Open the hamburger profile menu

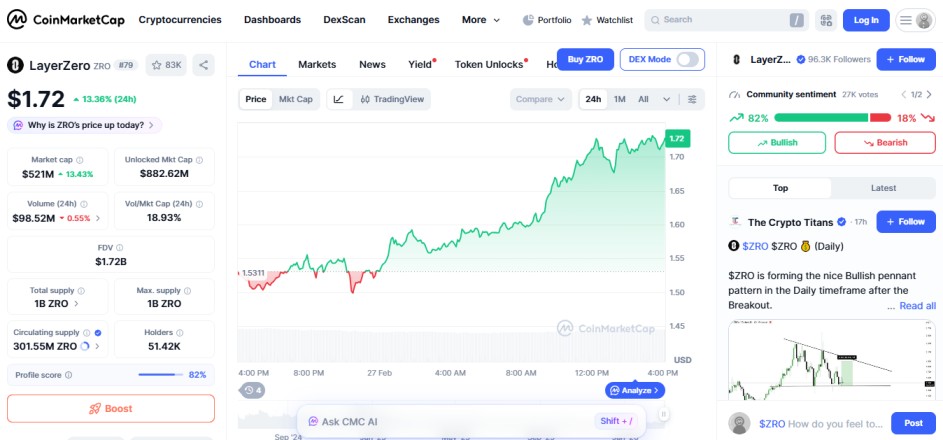pyautogui.click(x=915, y=20)
